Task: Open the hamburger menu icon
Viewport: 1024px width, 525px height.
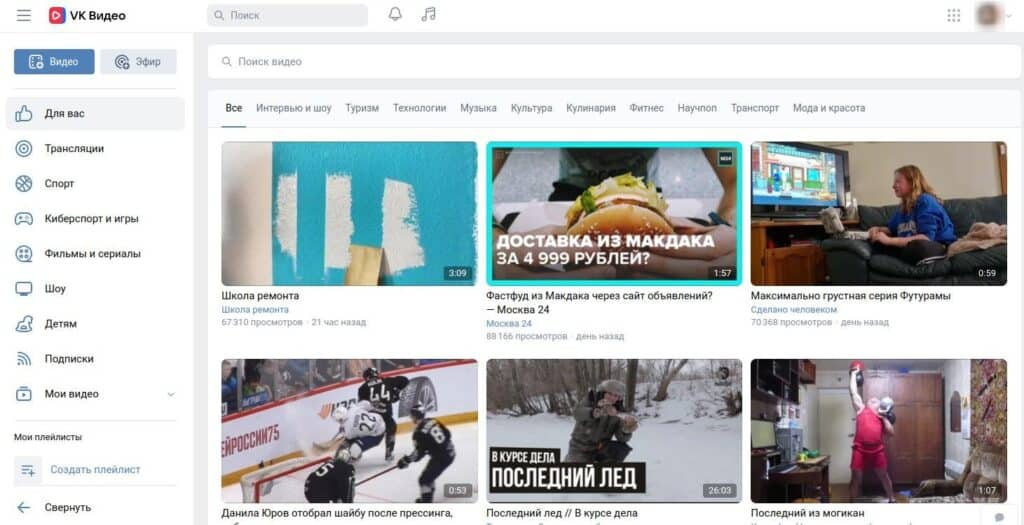Action: click(24, 15)
